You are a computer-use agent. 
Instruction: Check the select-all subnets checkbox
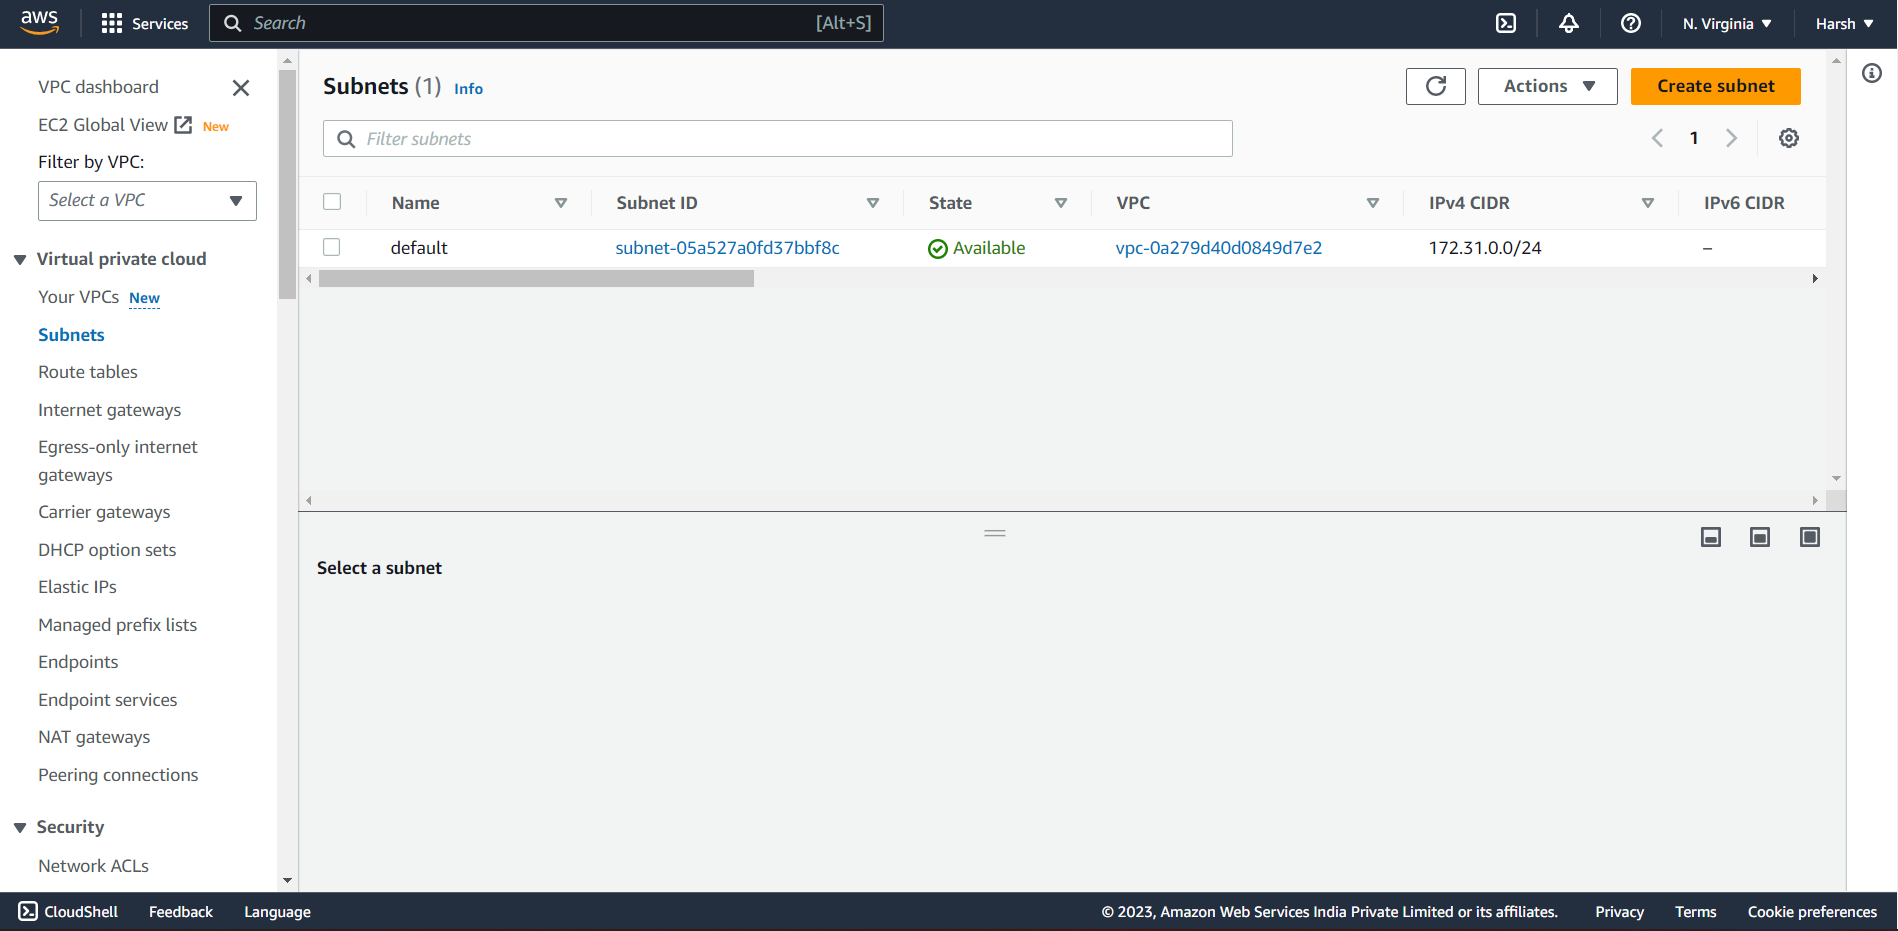pyautogui.click(x=331, y=201)
